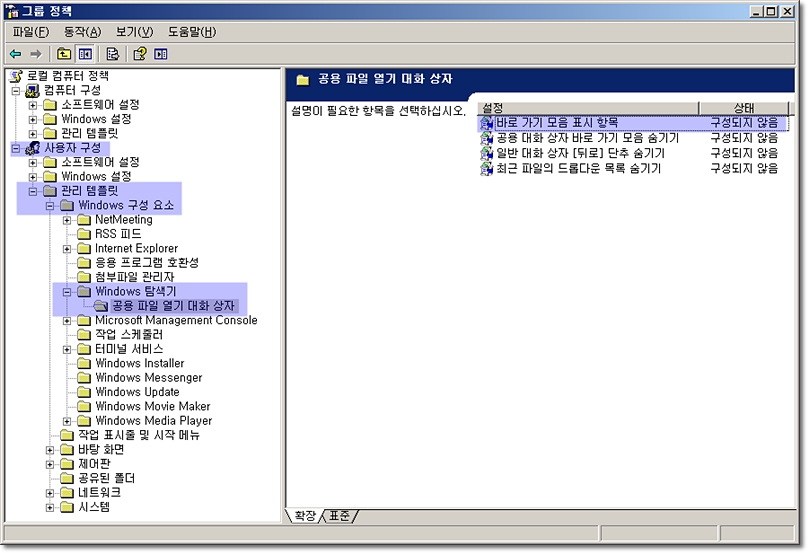Click the Export list toolbar icon

click(x=112, y=54)
